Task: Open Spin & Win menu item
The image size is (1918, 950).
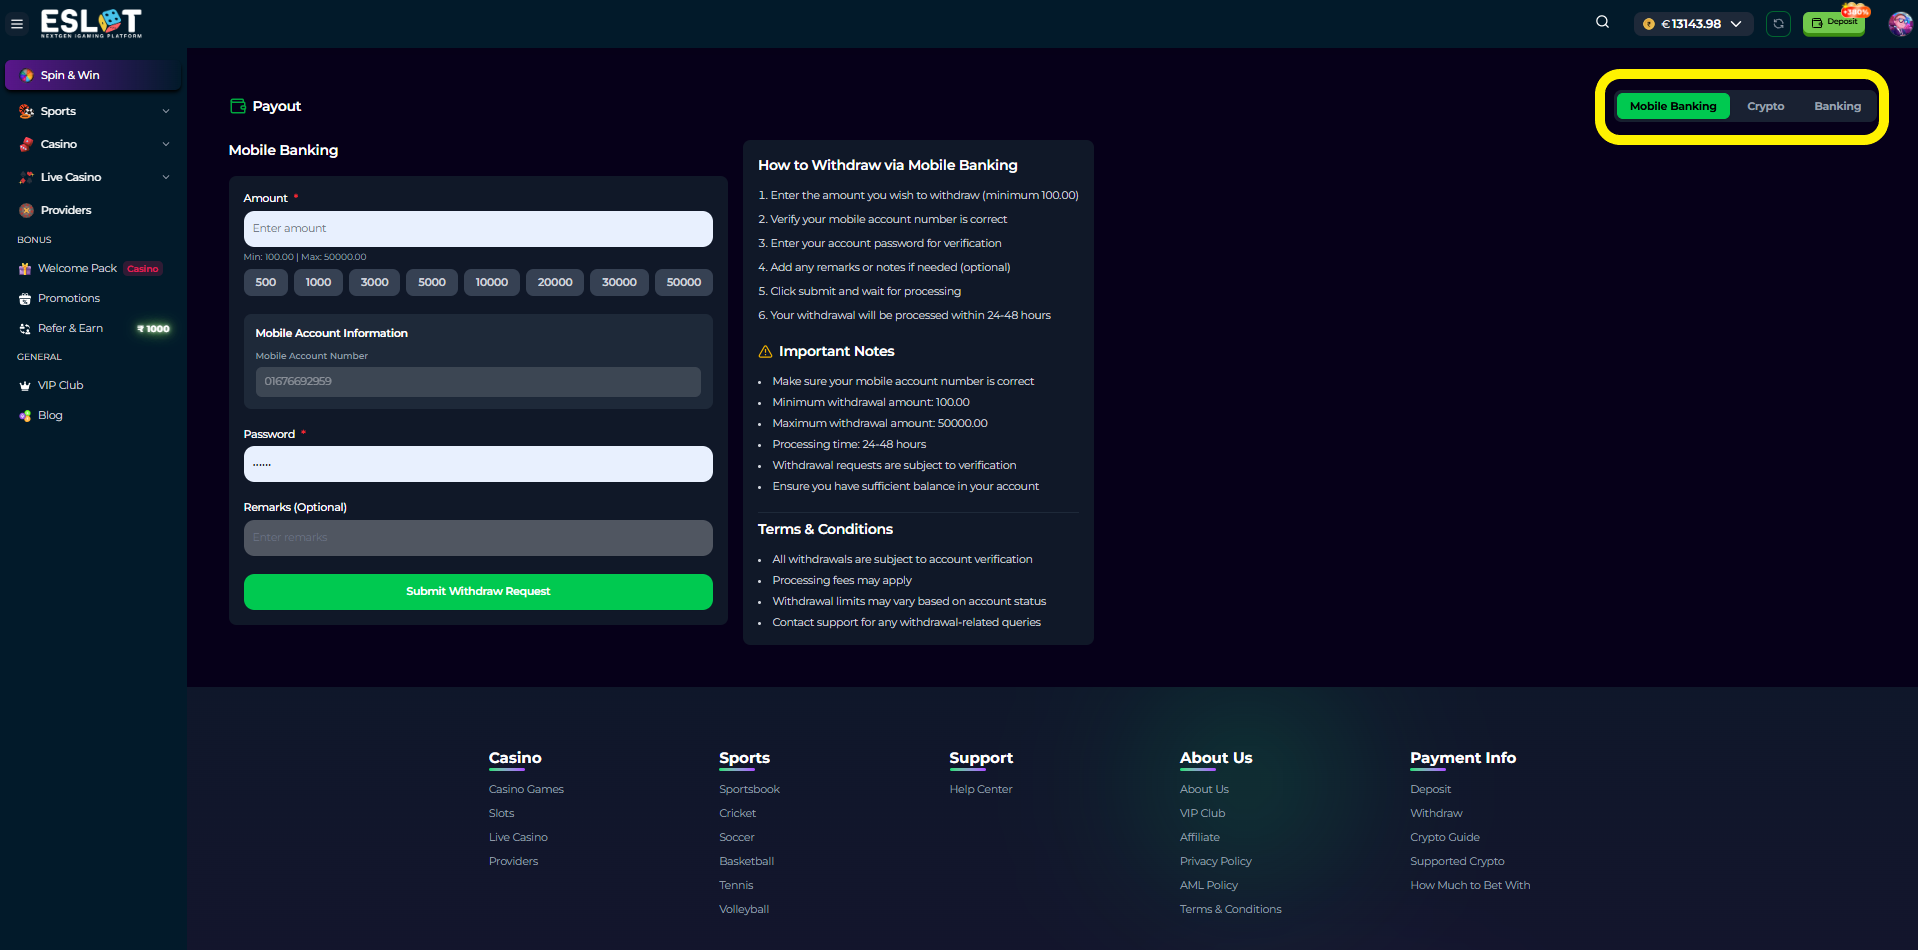Action: [x=93, y=75]
